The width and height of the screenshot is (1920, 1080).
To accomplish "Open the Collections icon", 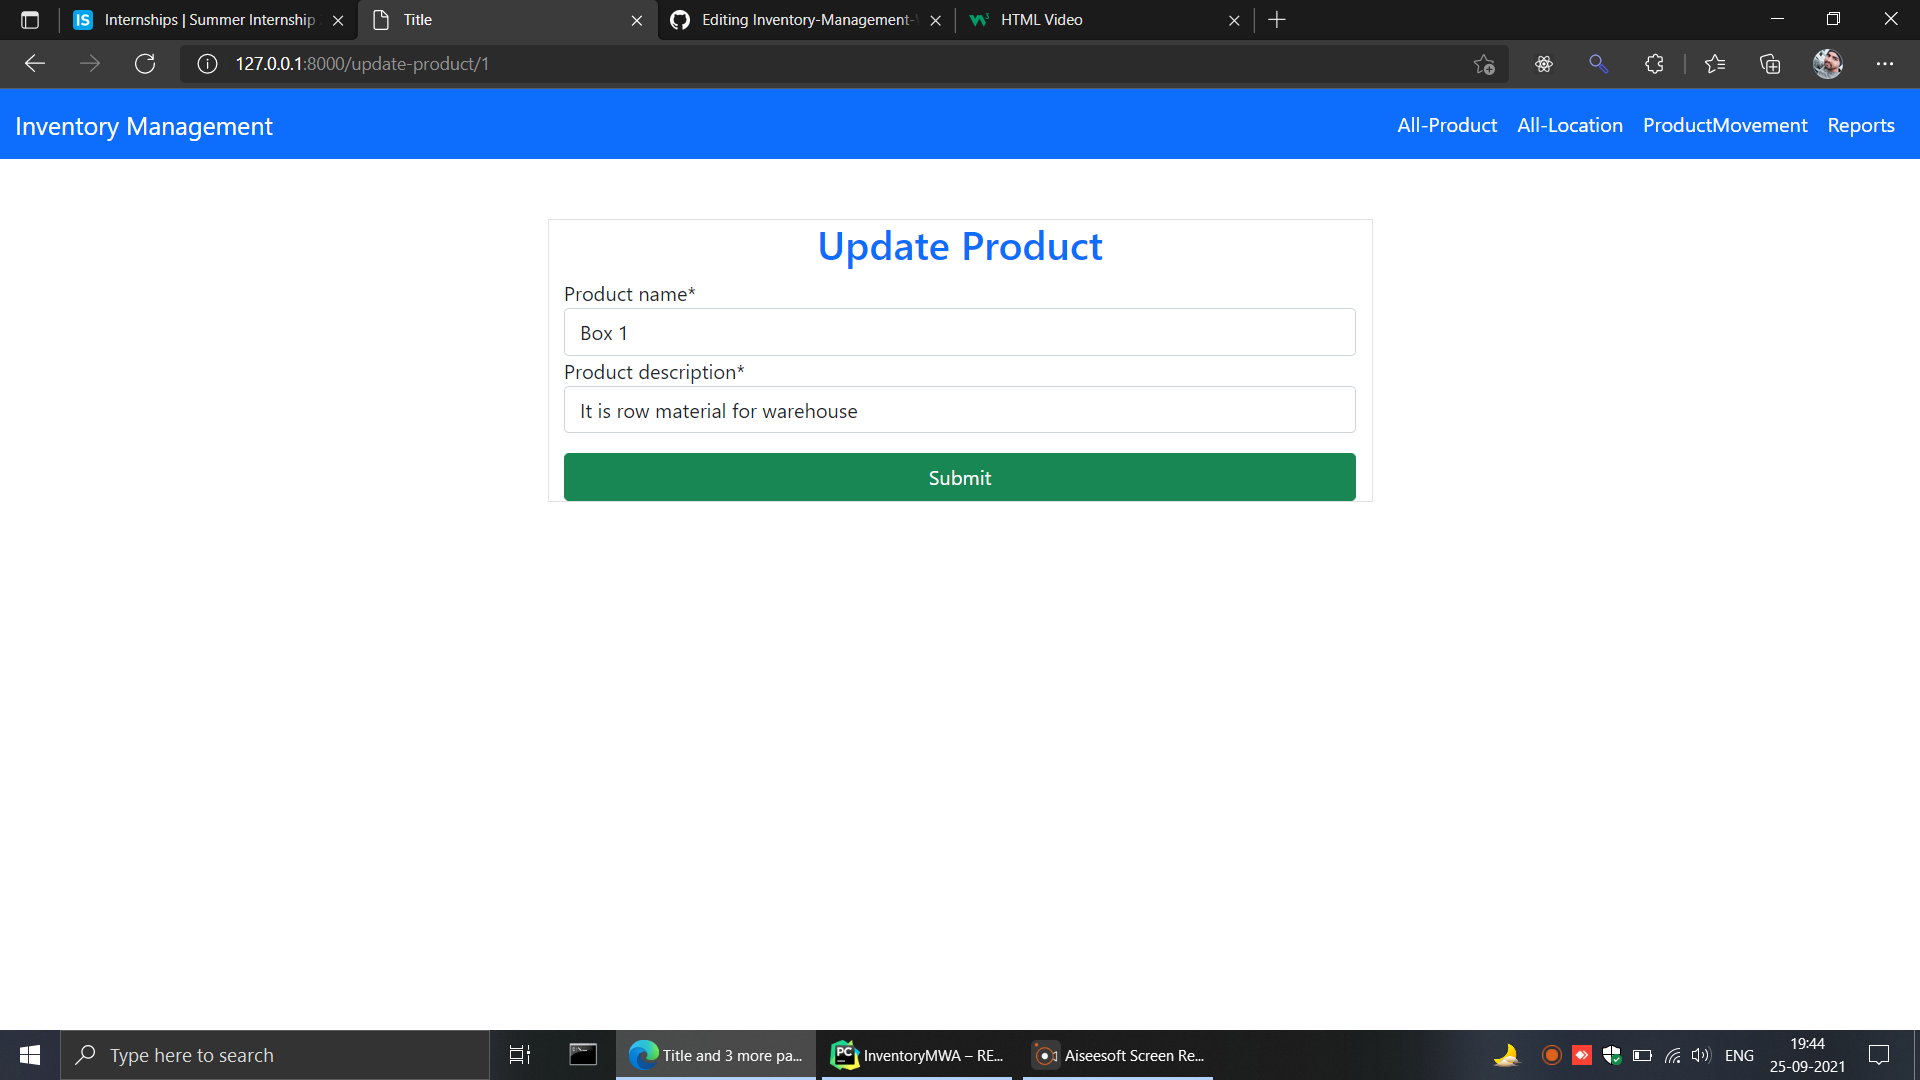I will pyautogui.click(x=1770, y=63).
